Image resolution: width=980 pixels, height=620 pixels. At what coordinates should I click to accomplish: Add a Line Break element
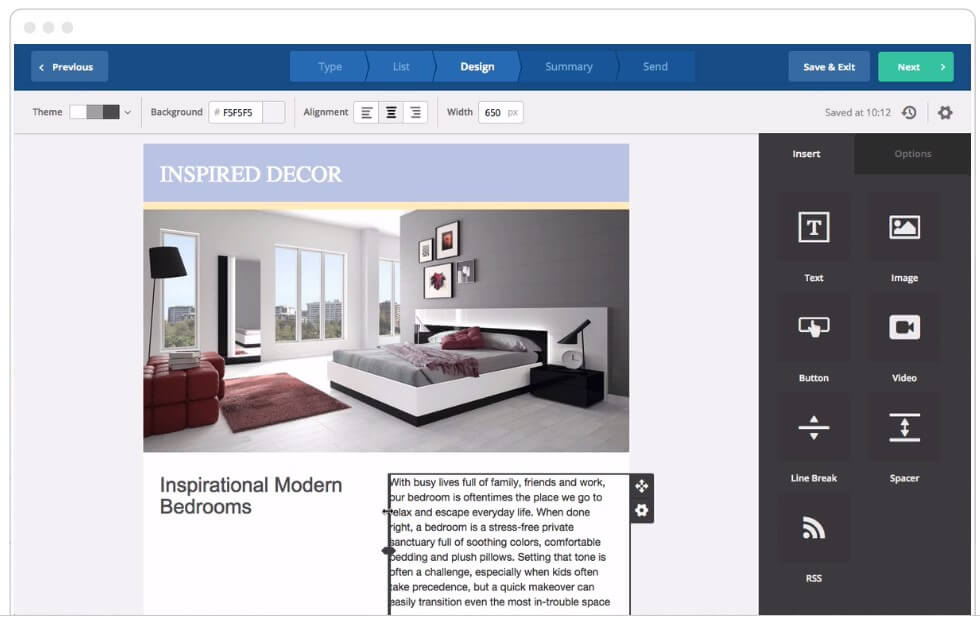[x=813, y=428]
